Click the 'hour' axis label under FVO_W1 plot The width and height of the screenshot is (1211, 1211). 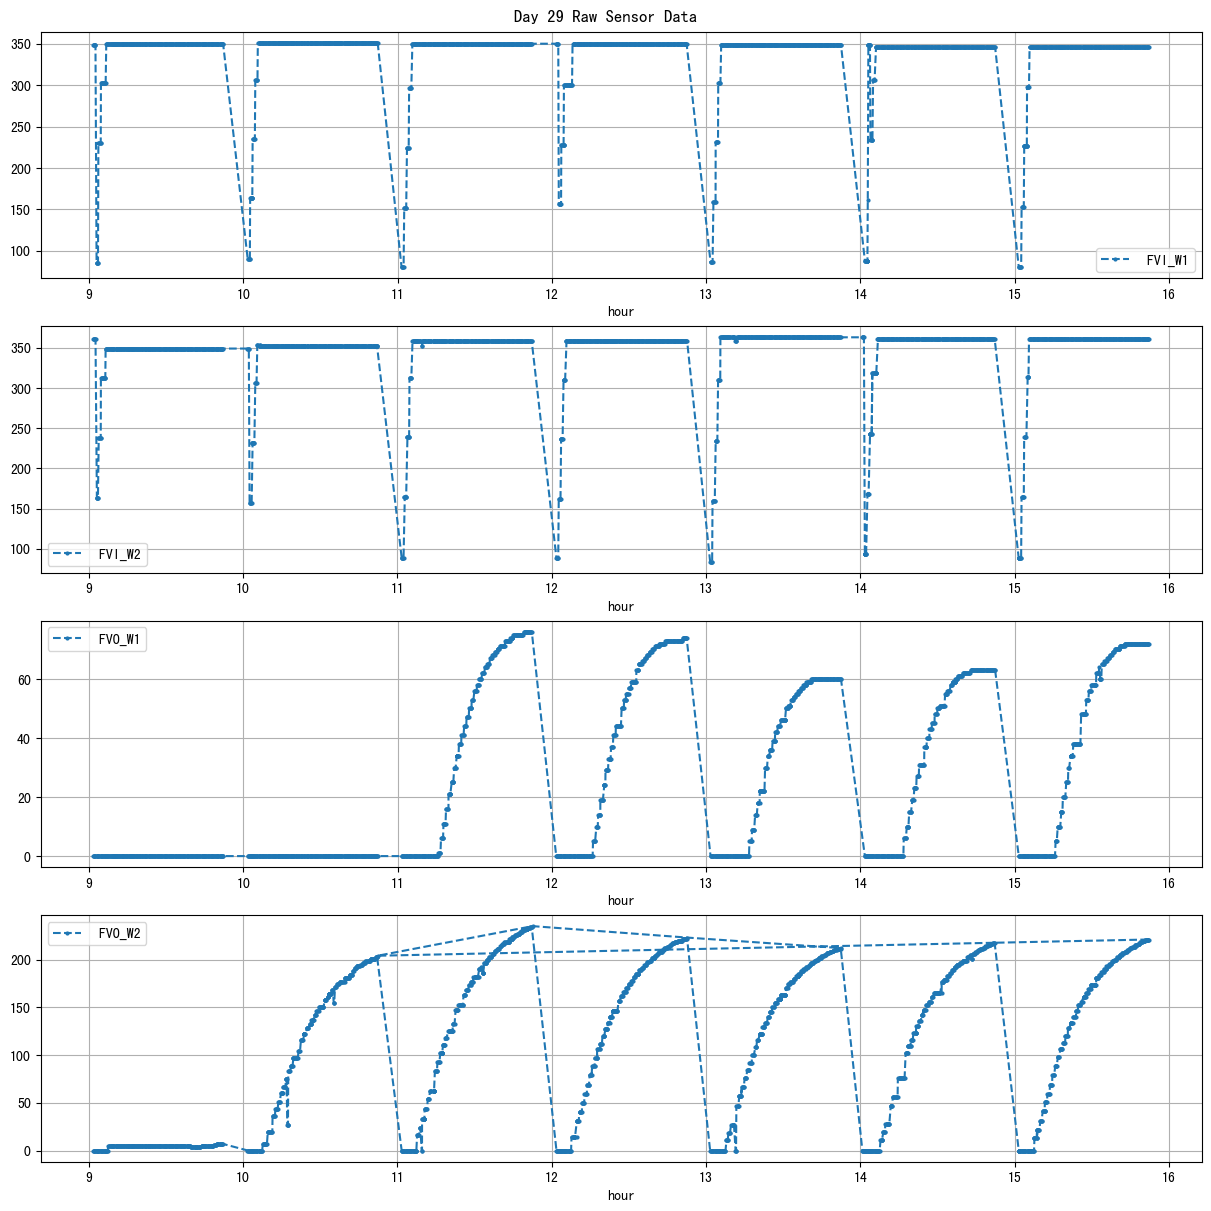621,900
